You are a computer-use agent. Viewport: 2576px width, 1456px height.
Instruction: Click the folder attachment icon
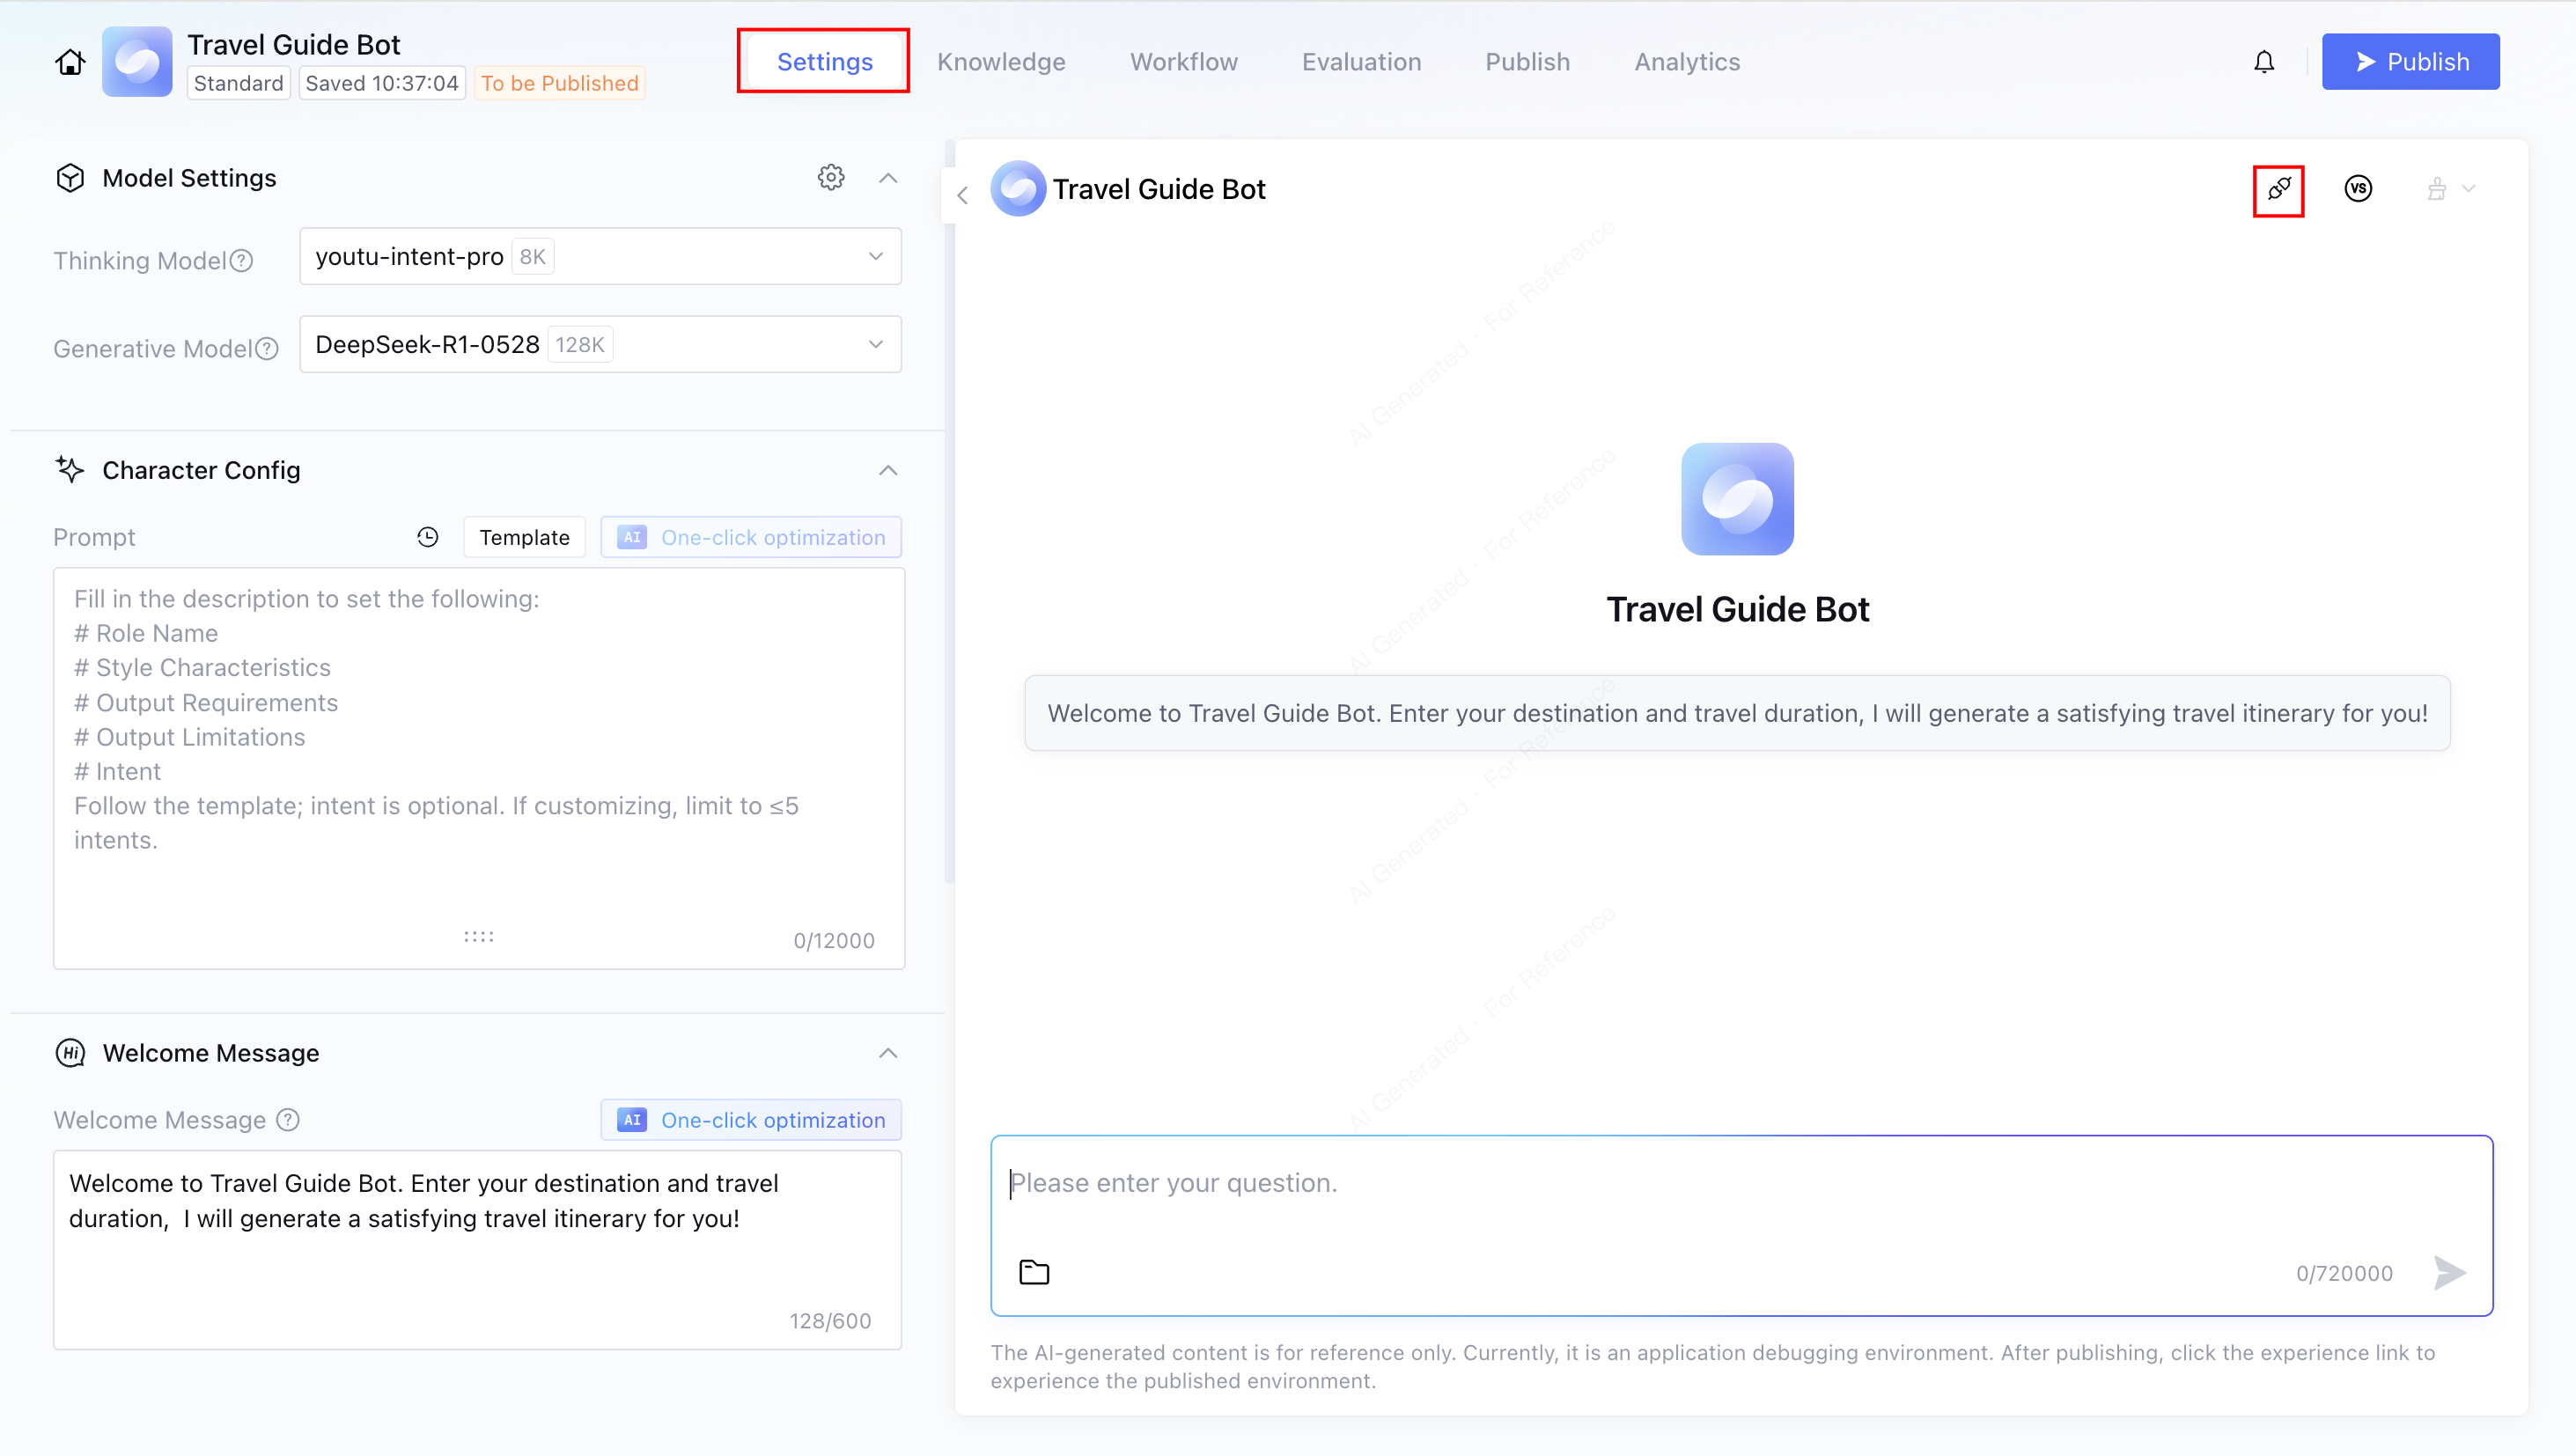tap(1034, 1272)
